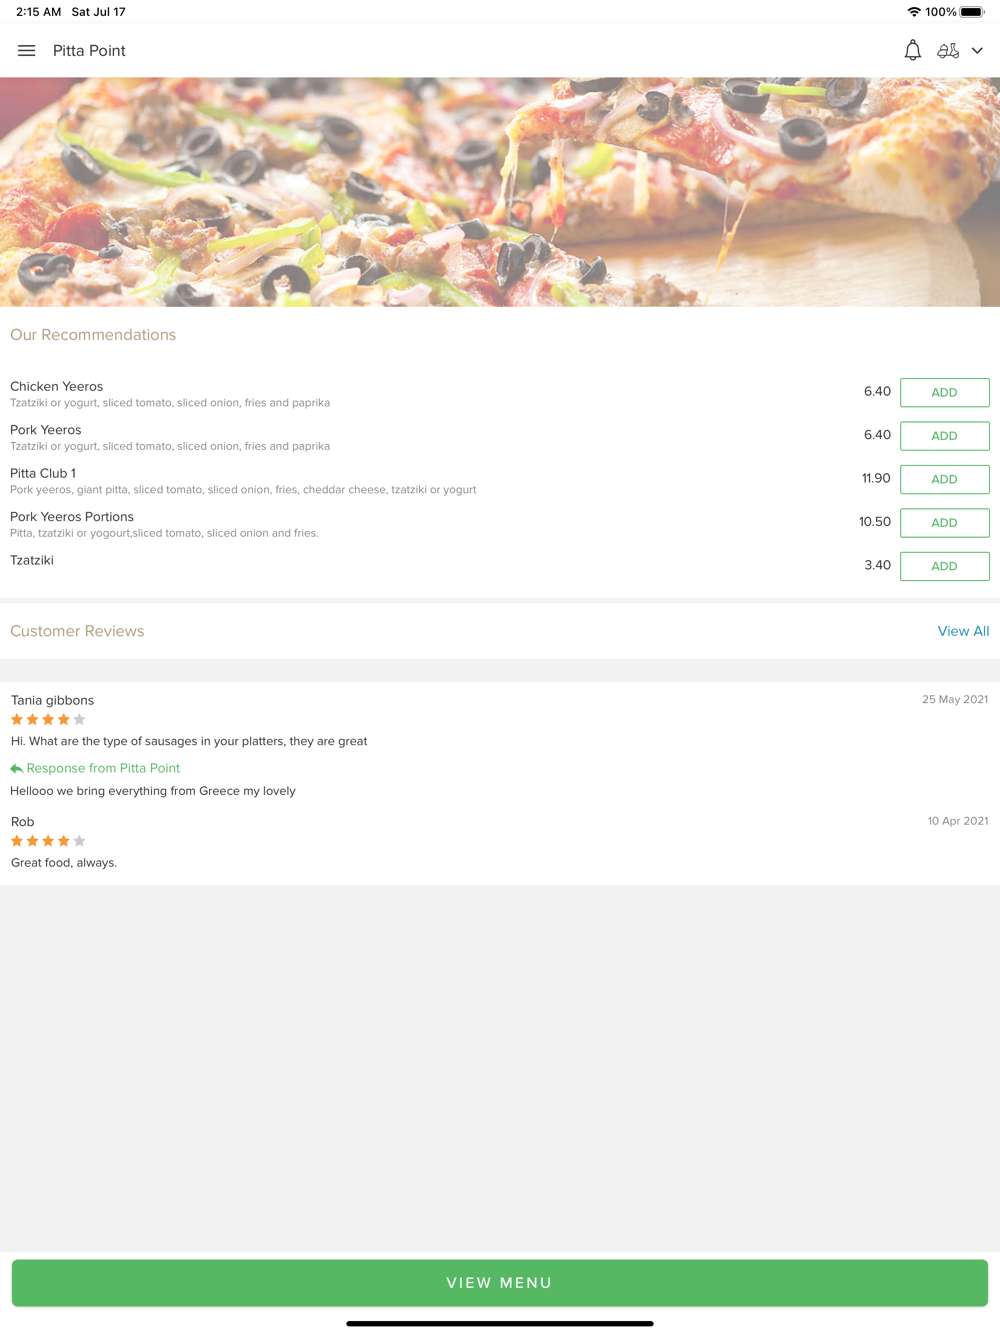Image resolution: width=1000 pixels, height=1334 pixels.
Task: Add Pork Yeeros to order
Action: 945,436
